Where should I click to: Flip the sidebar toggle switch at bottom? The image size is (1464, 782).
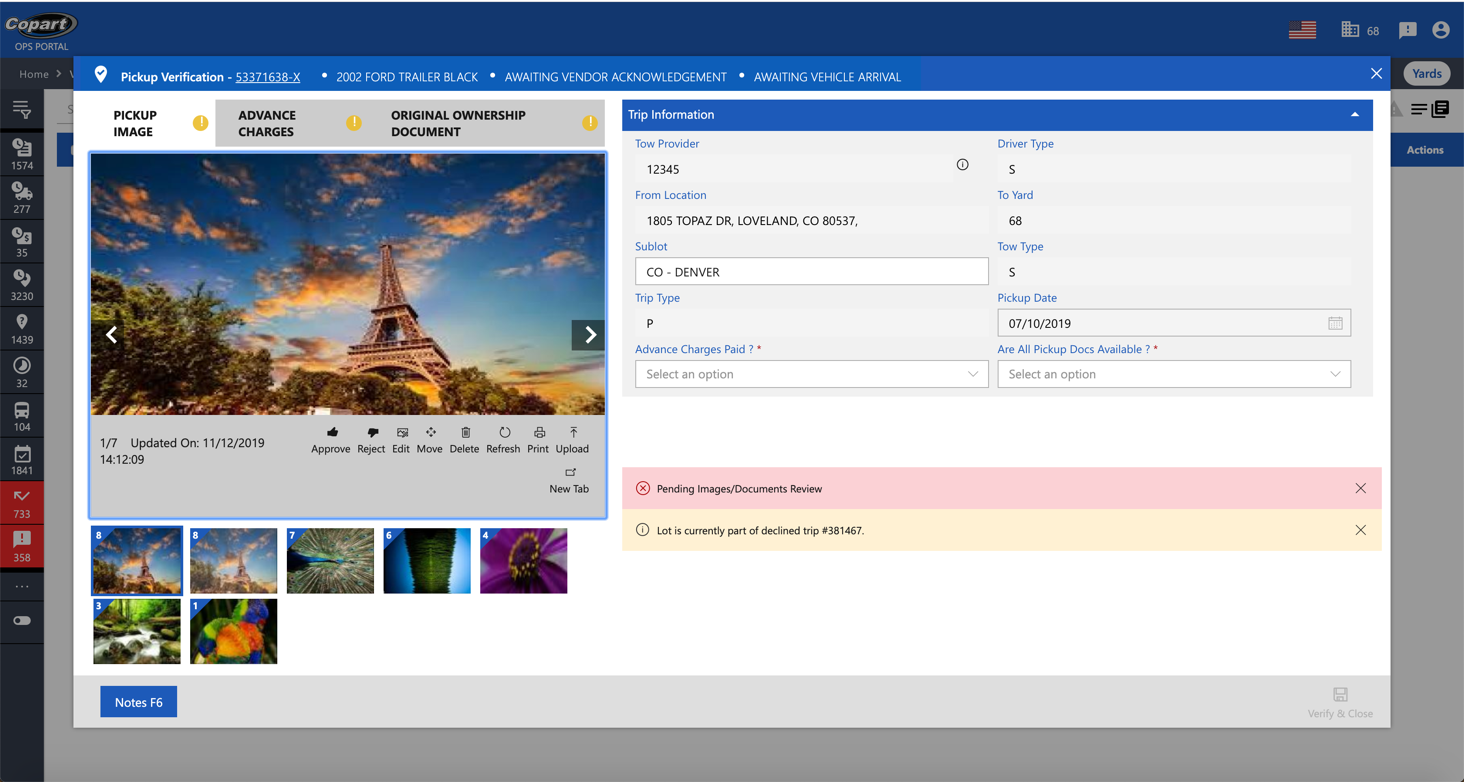22,621
